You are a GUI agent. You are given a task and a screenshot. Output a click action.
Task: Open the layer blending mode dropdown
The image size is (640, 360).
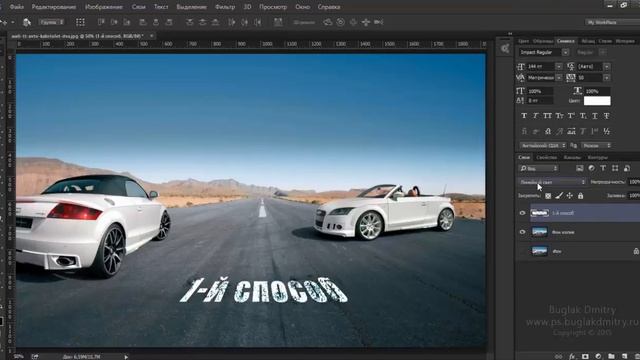click(x=553, y=182)
